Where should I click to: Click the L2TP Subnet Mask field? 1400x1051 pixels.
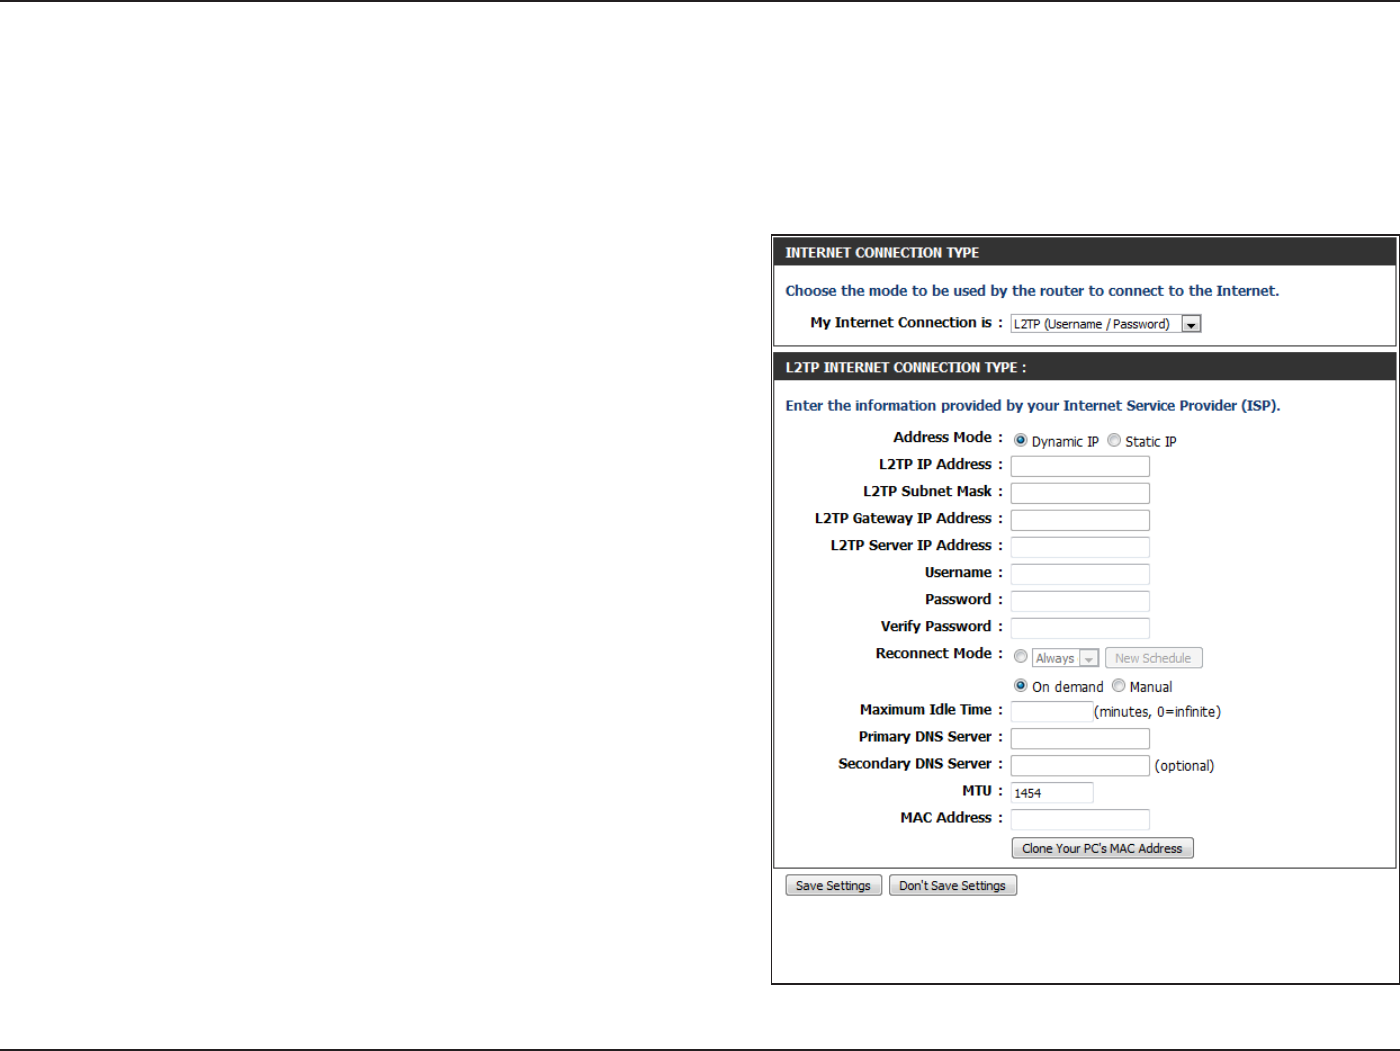click(1080, 493)
